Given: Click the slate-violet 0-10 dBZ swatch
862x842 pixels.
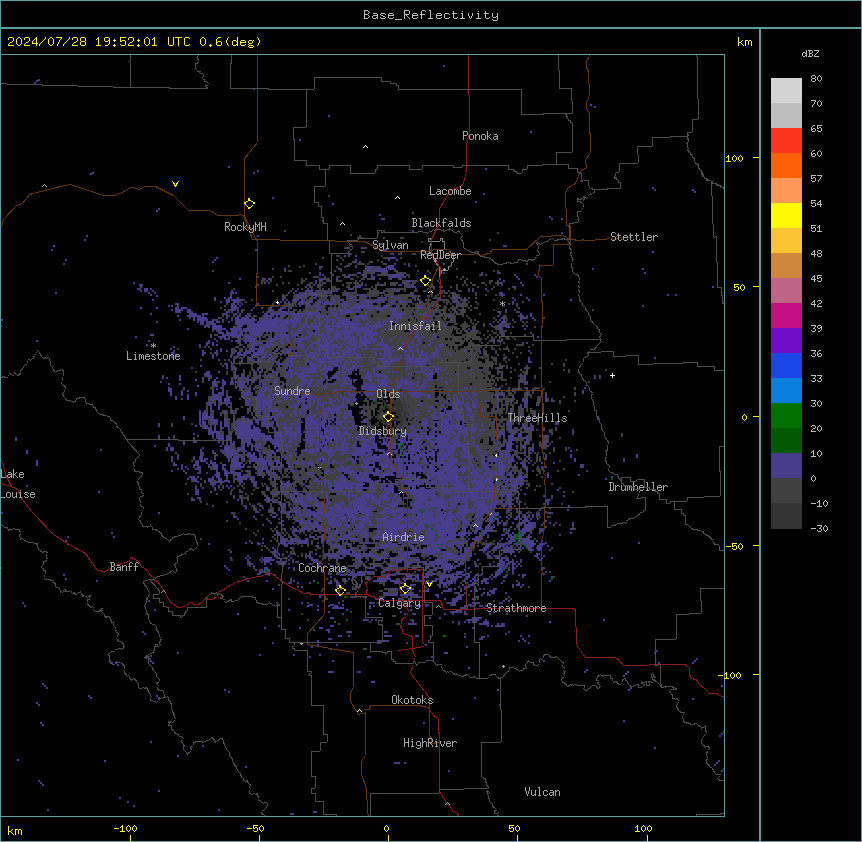Looking at the screenshot, I should point(786,466).
